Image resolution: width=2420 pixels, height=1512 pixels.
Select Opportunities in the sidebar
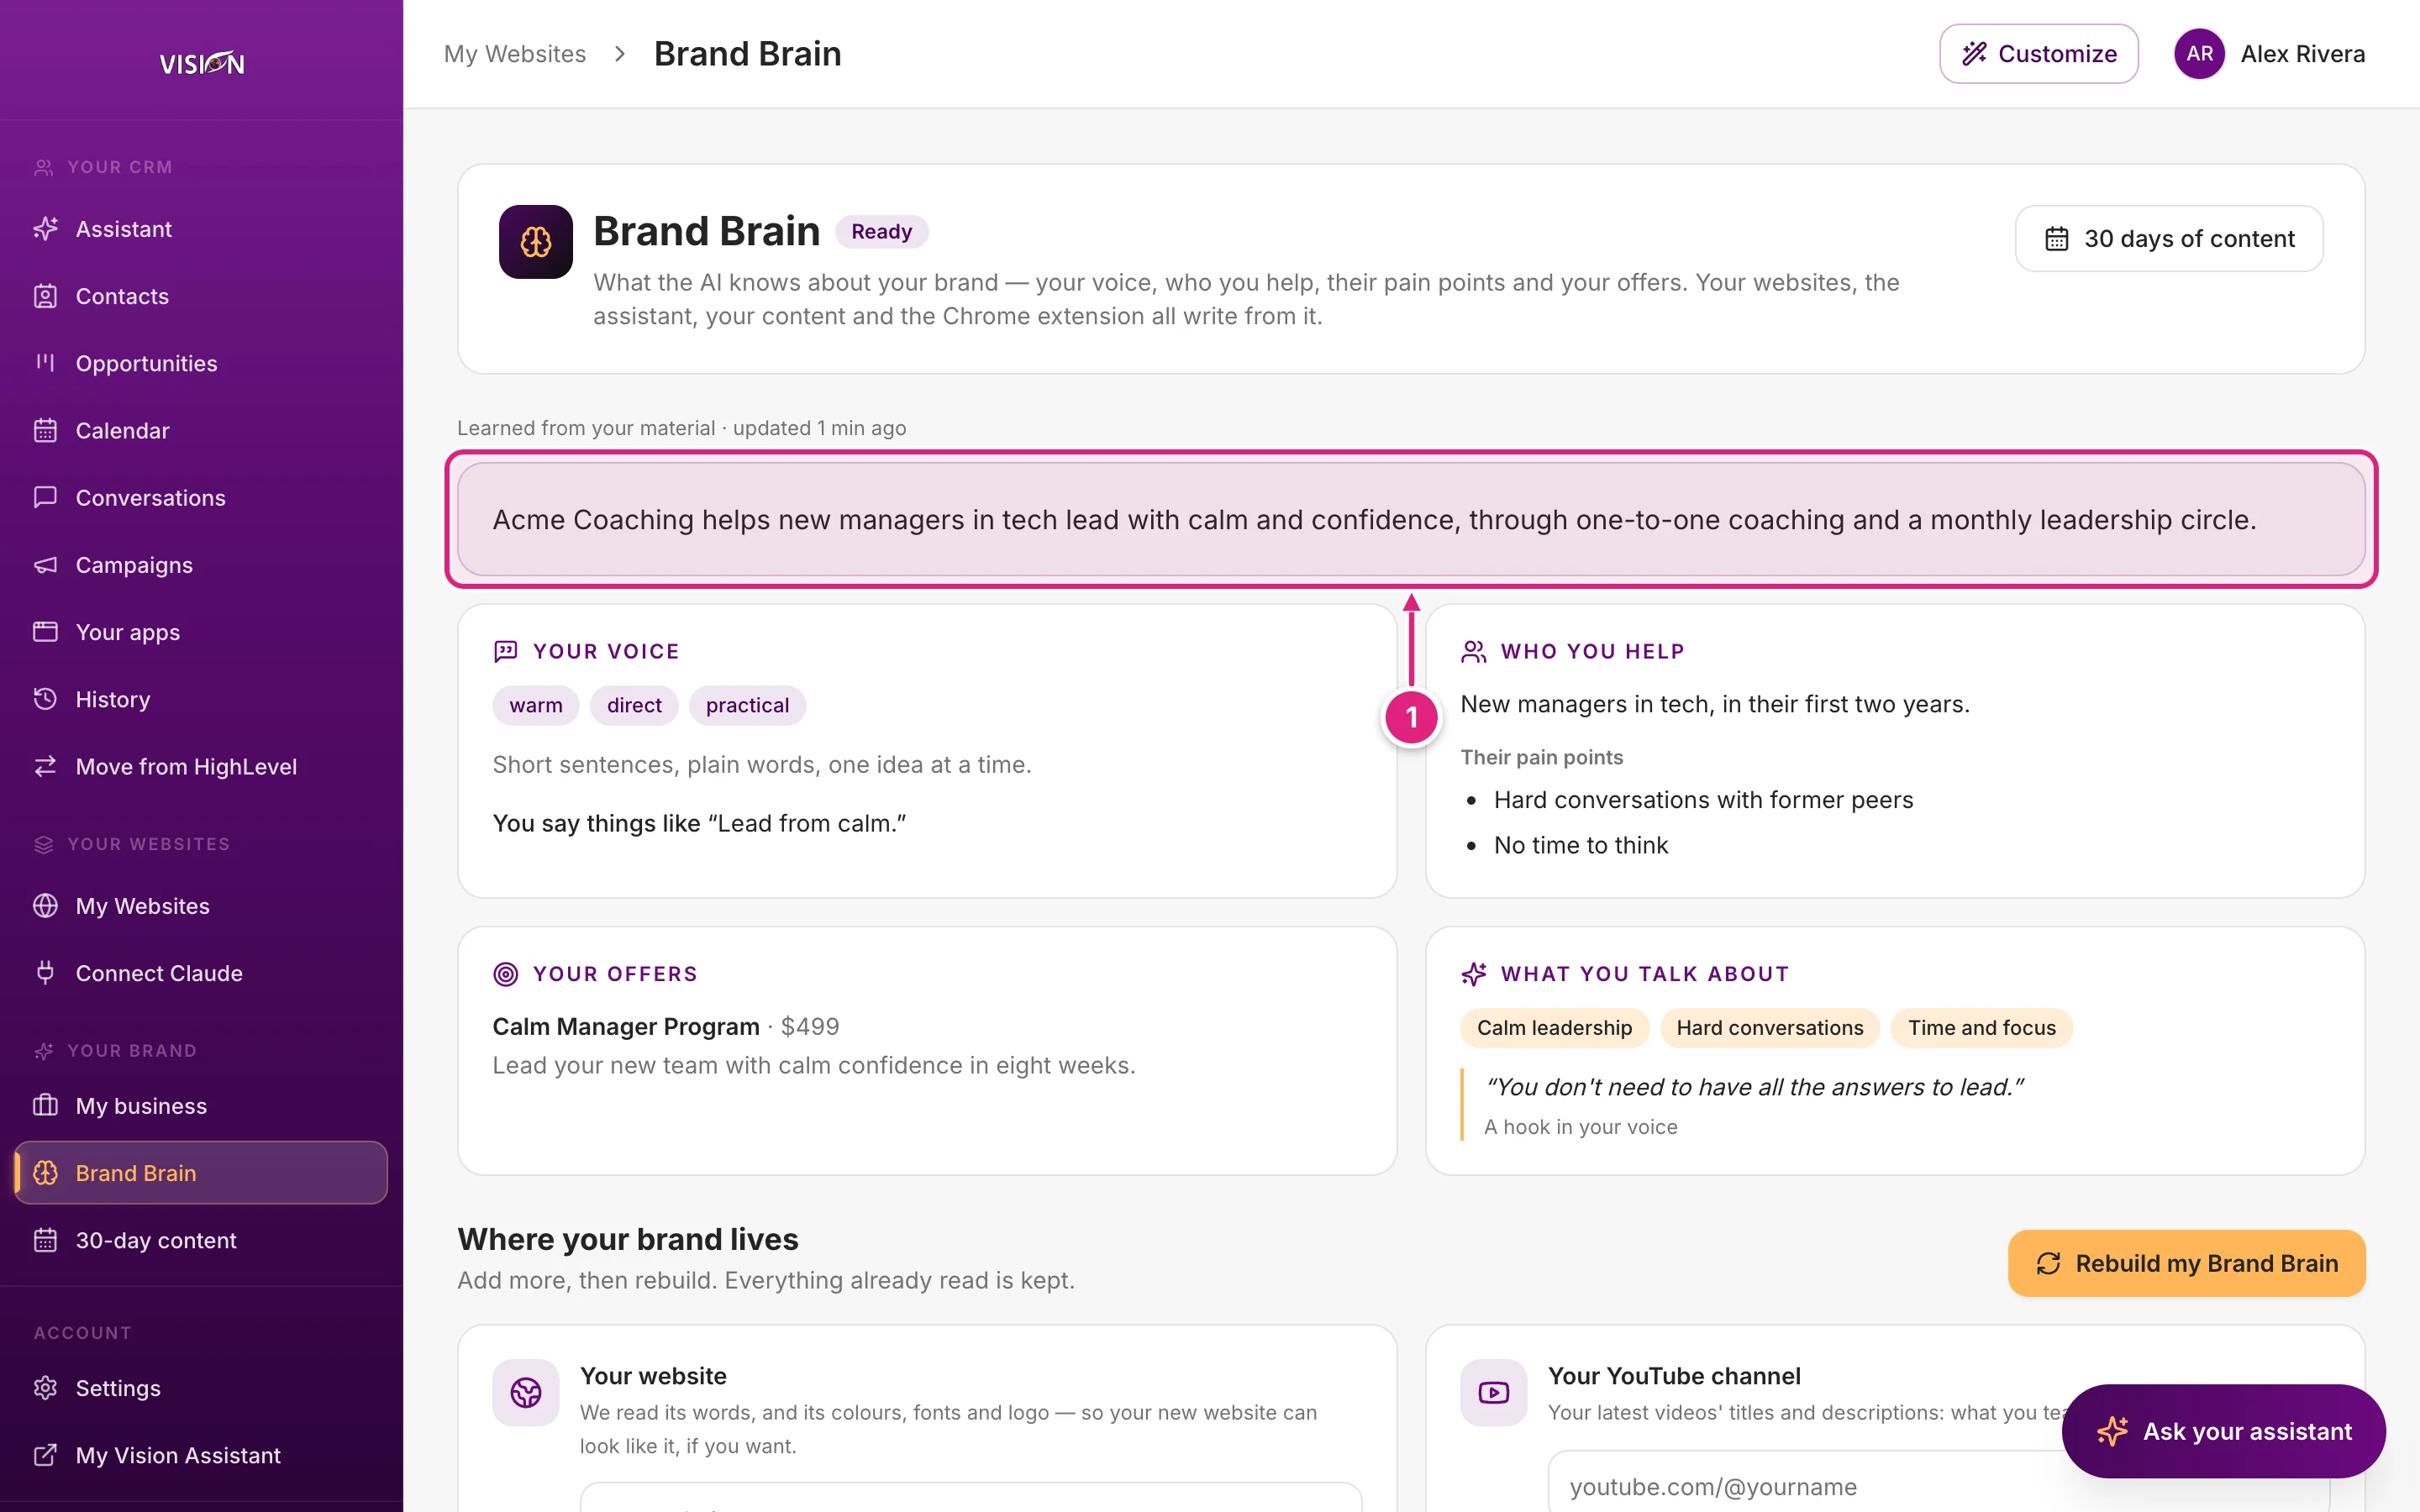click(x=201, y=363)
